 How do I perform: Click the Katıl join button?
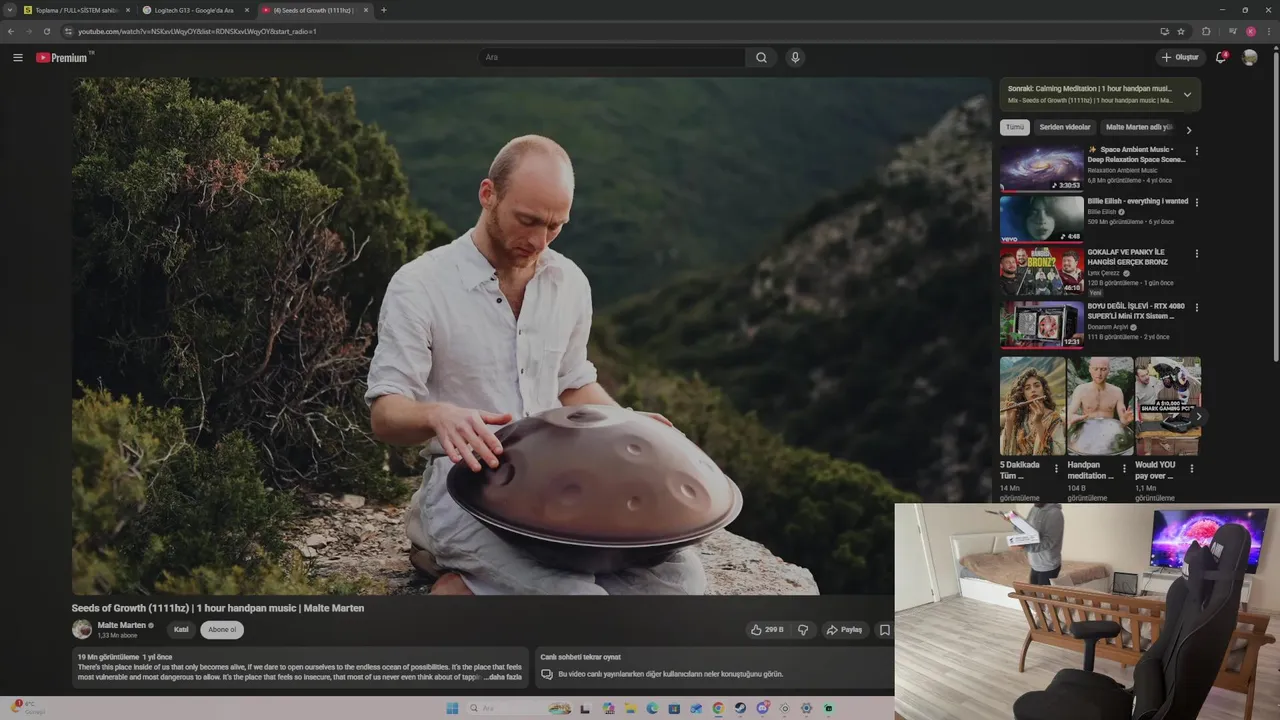pos(181,630)
